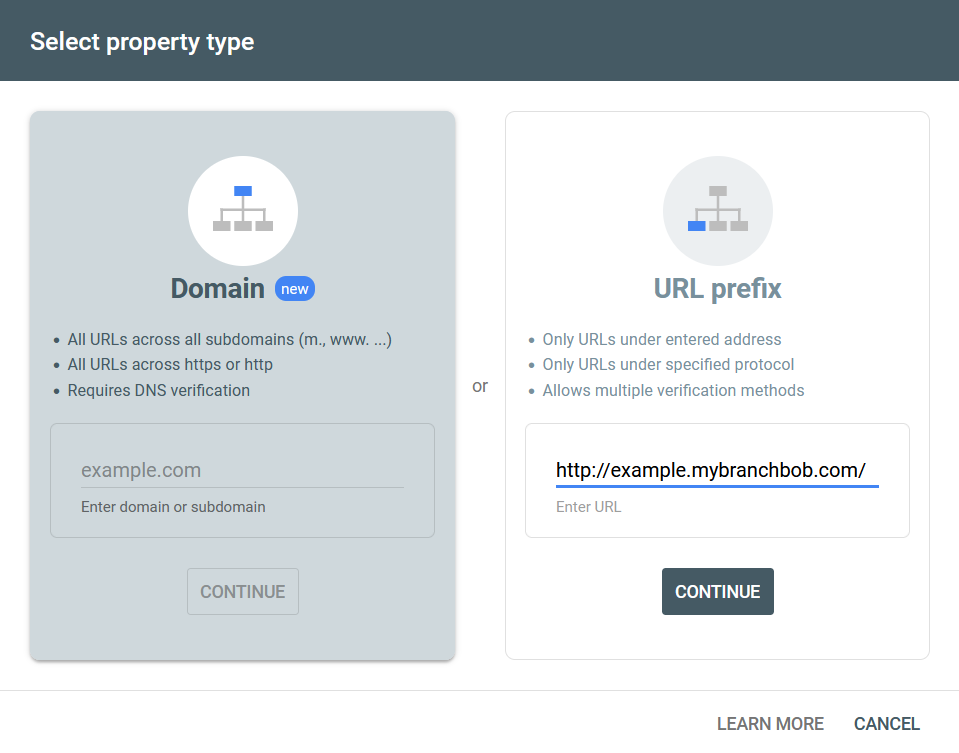Image resolution: width=959 pixels, height=753 pixels.
Task: Click "Only URLs under specified protocol" text
Action: [668, 365]
